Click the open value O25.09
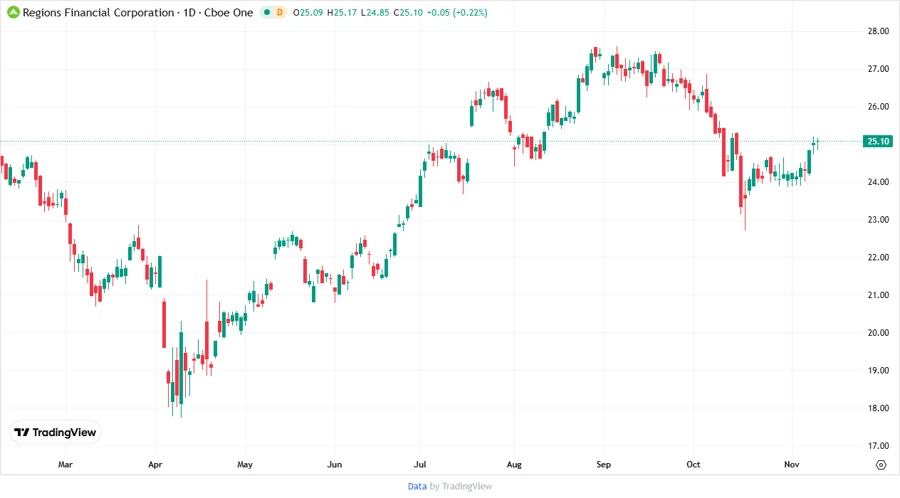Image resolution: width=900 pixels, height=498 pixels. coord(308,13)
